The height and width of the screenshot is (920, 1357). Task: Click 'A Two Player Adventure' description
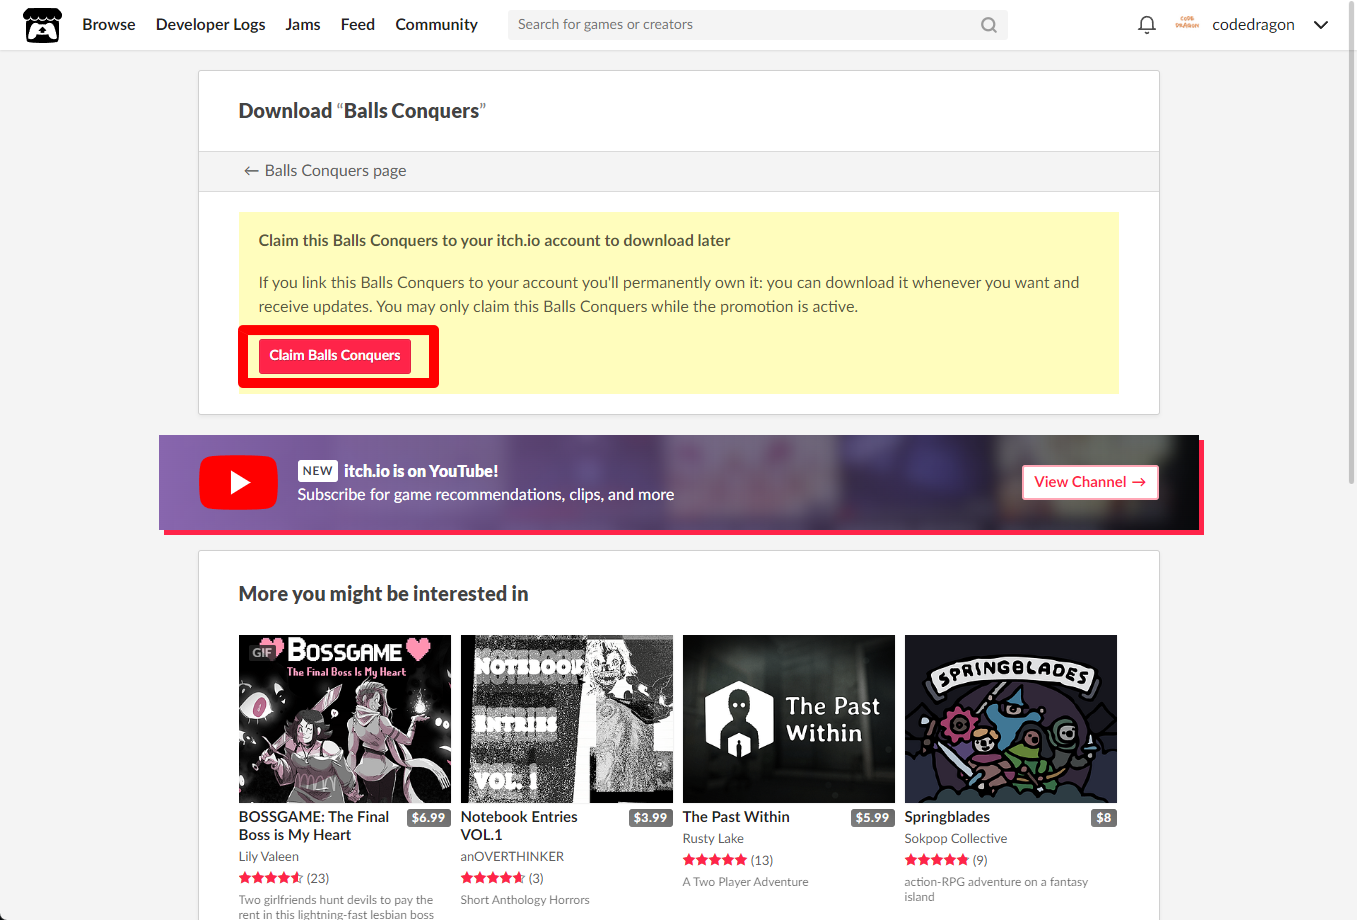(746, 882)
